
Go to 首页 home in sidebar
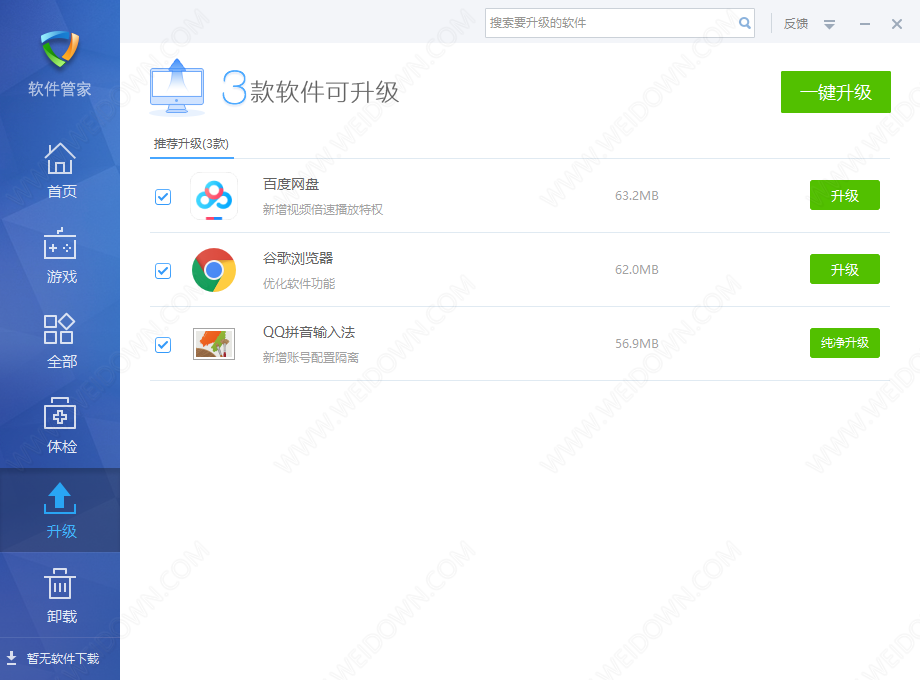(x=60, y=171)
